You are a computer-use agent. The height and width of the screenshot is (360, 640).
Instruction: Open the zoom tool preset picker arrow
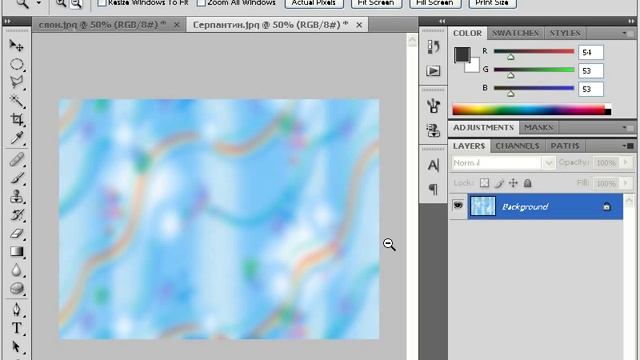pyautogui.click(x=39, y=3)
